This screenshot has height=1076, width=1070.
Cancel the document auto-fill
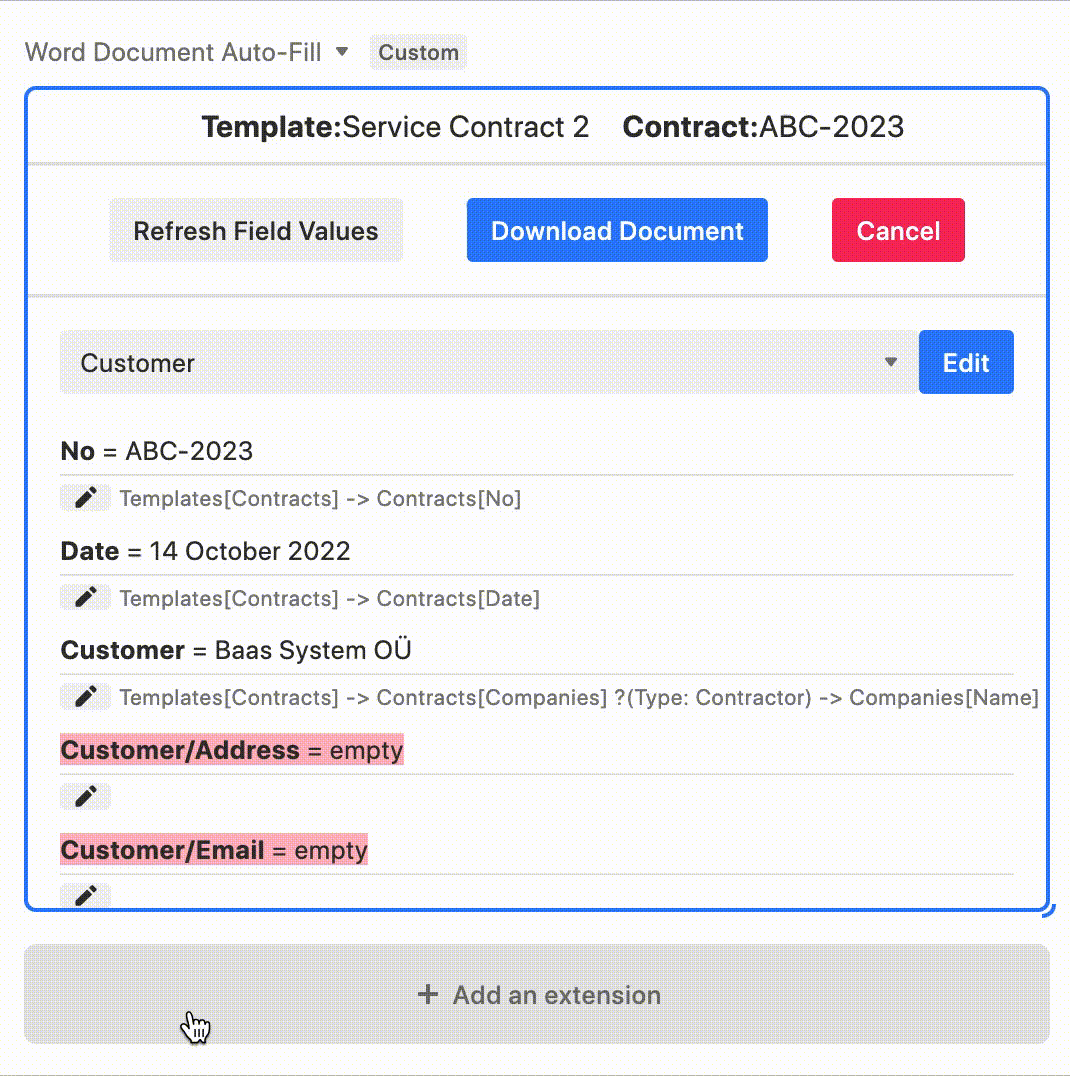[898, 231]
